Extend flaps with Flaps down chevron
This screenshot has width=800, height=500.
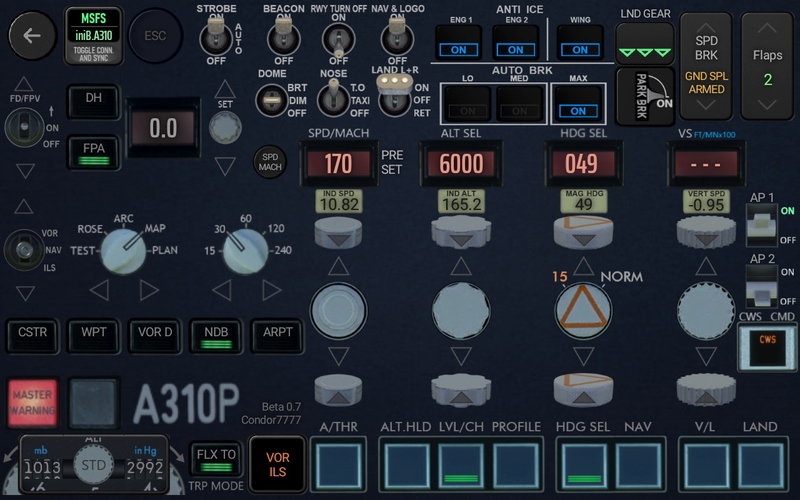(x=767, y=105)
